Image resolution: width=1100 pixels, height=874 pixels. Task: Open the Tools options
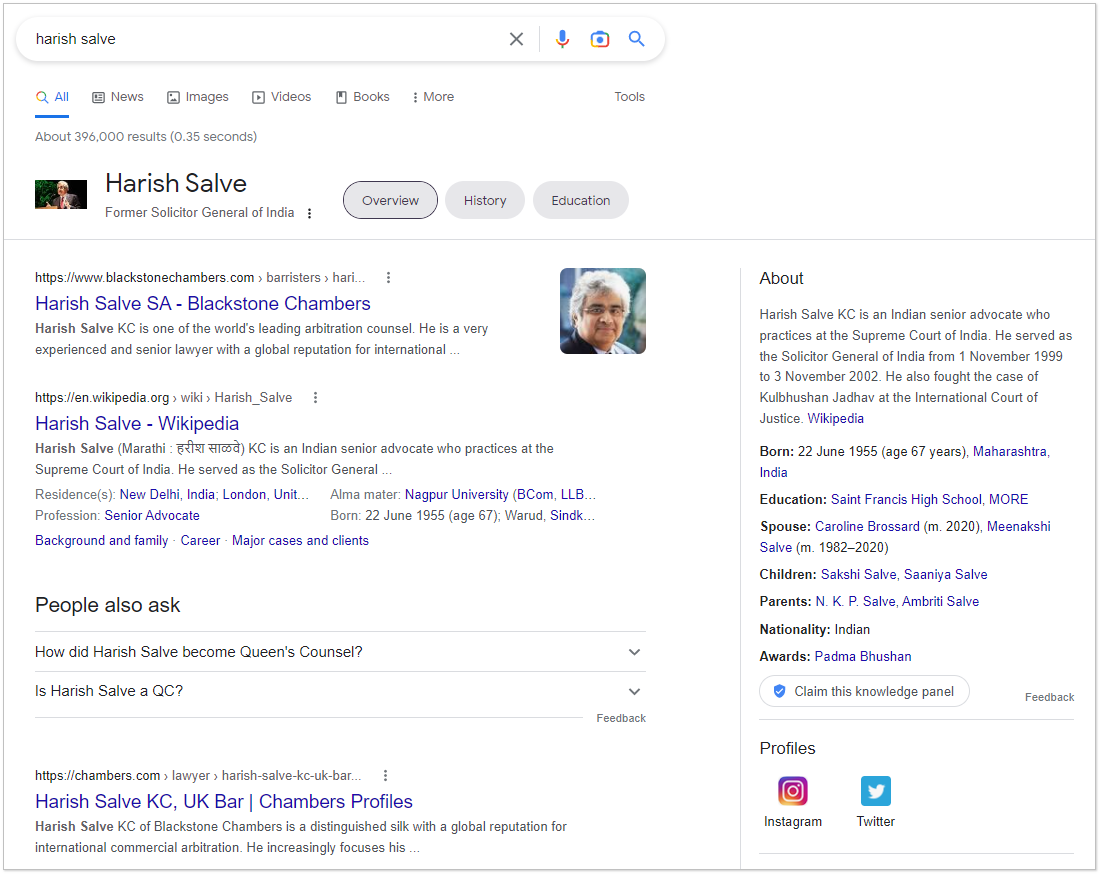click(629, 97)
